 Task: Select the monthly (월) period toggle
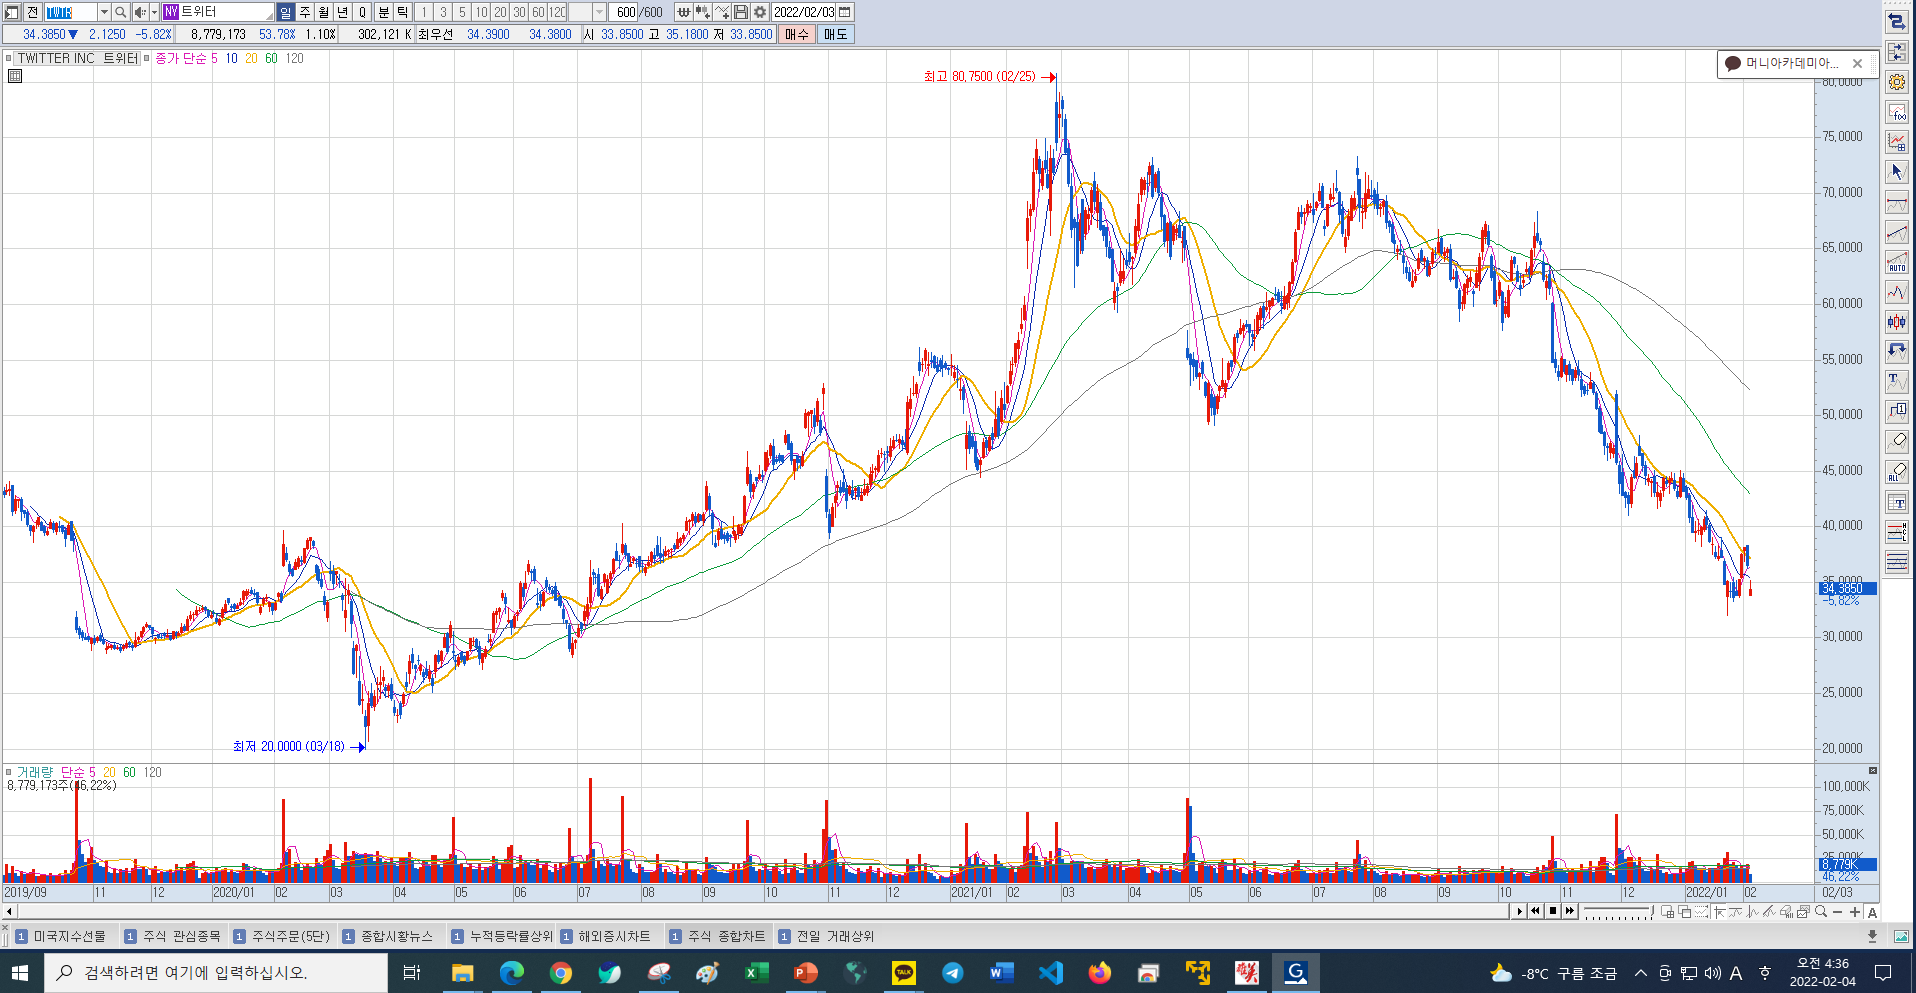pyautogui.click(x=324, y=12)
